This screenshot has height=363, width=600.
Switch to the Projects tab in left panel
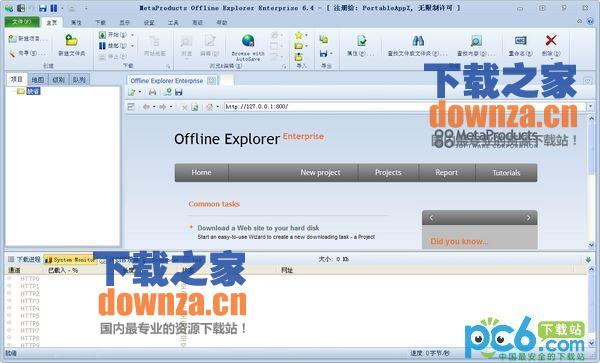(16, 79)
